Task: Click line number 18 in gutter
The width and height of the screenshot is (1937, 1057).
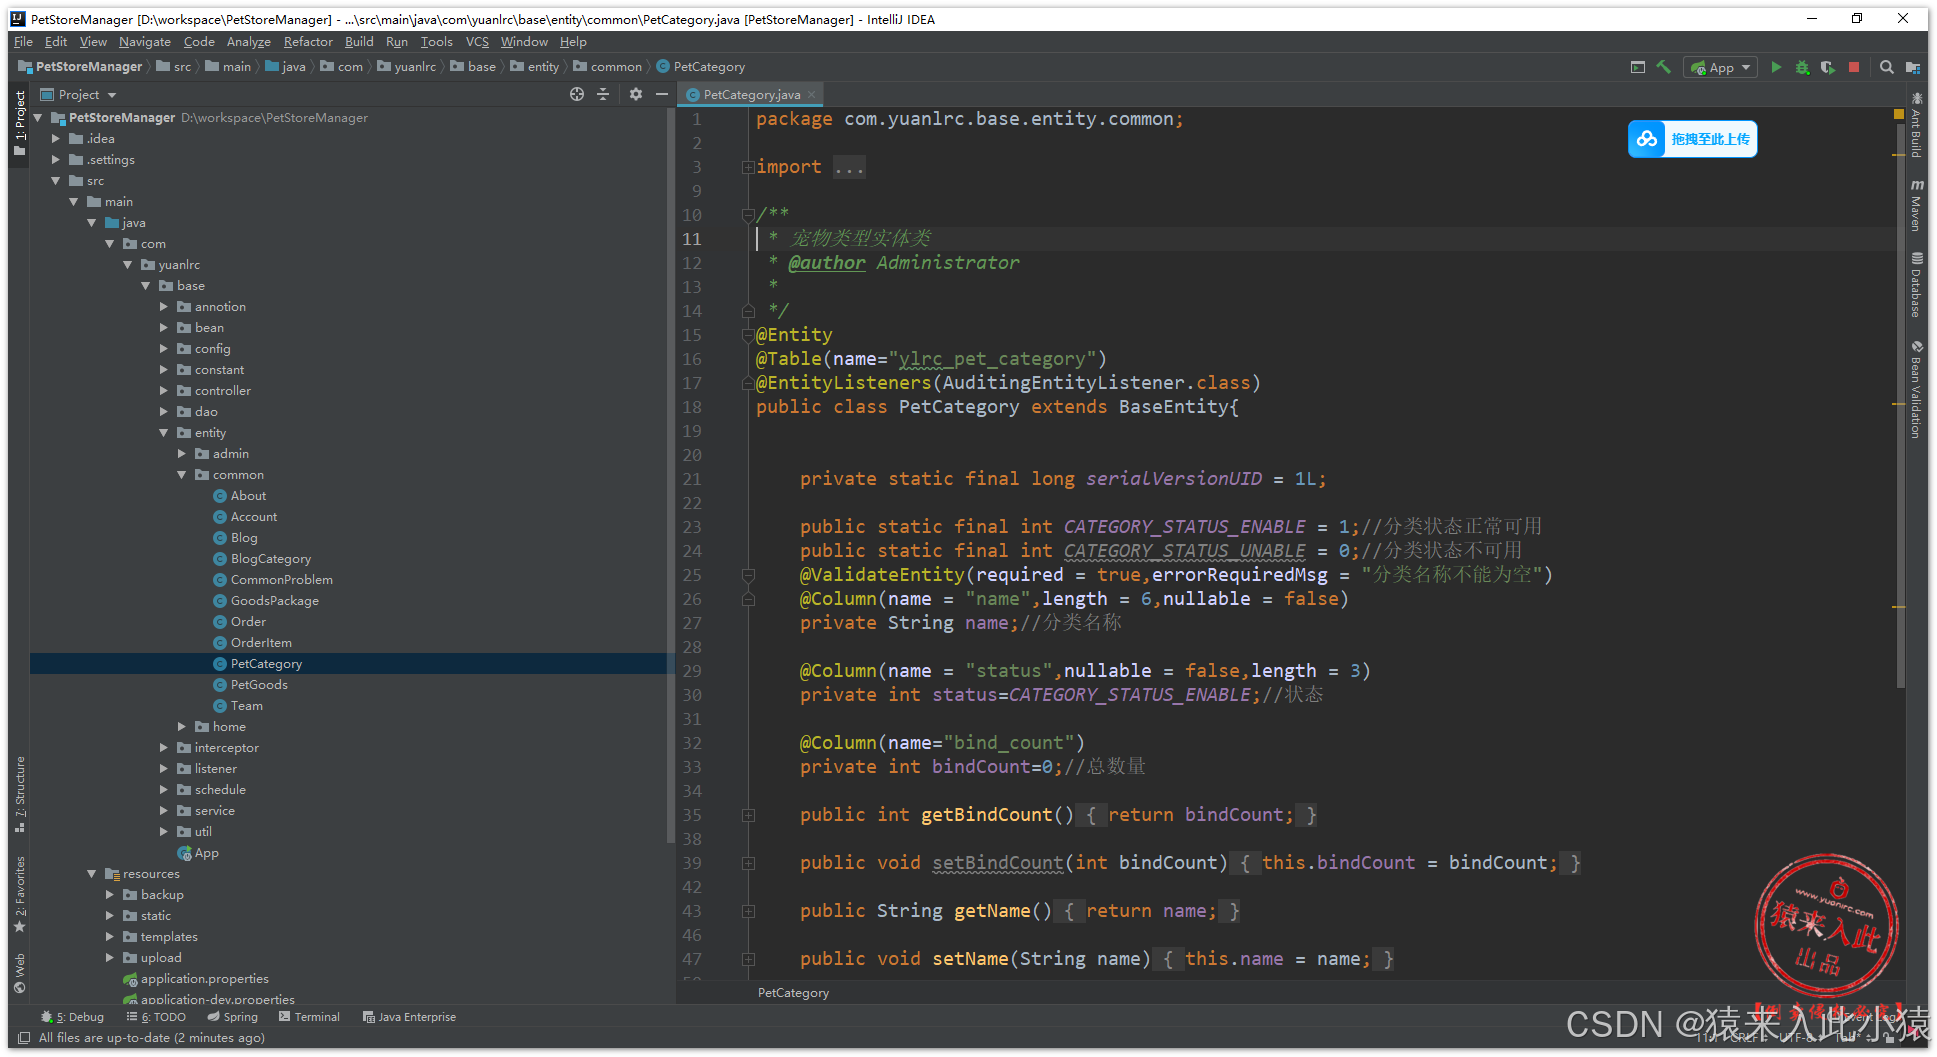Action: (692, 407)
